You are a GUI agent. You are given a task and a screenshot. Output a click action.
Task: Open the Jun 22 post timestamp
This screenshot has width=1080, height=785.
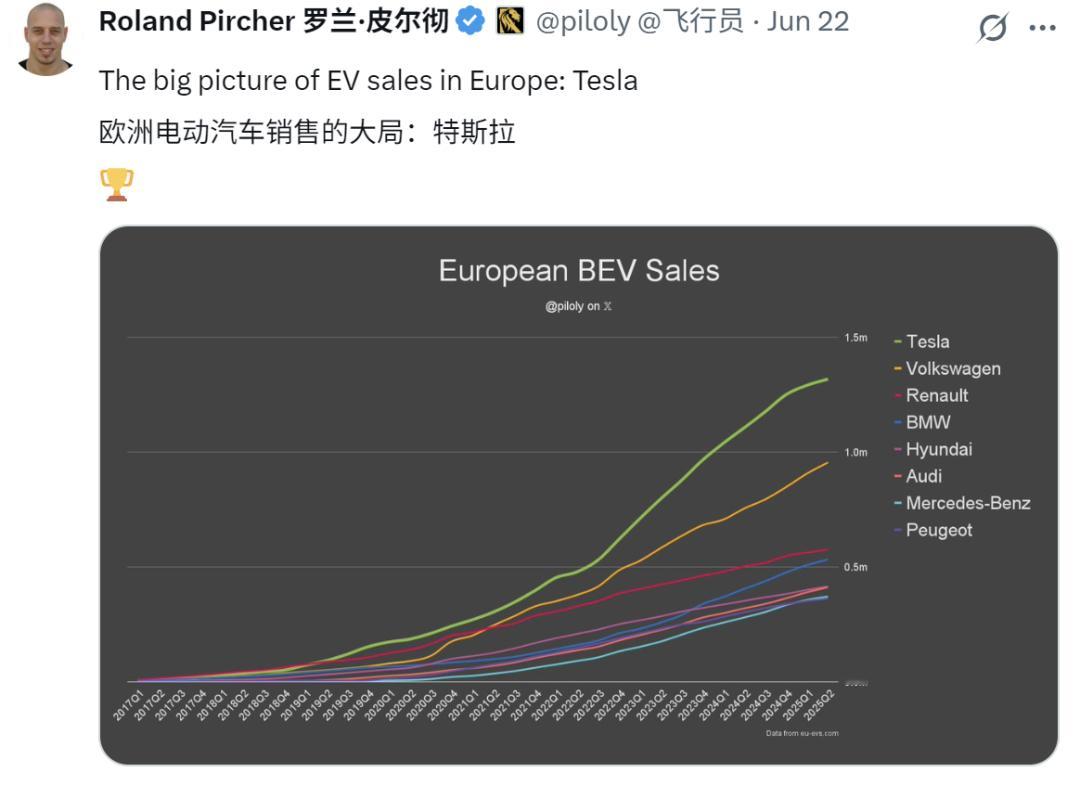tap(808, 21)
